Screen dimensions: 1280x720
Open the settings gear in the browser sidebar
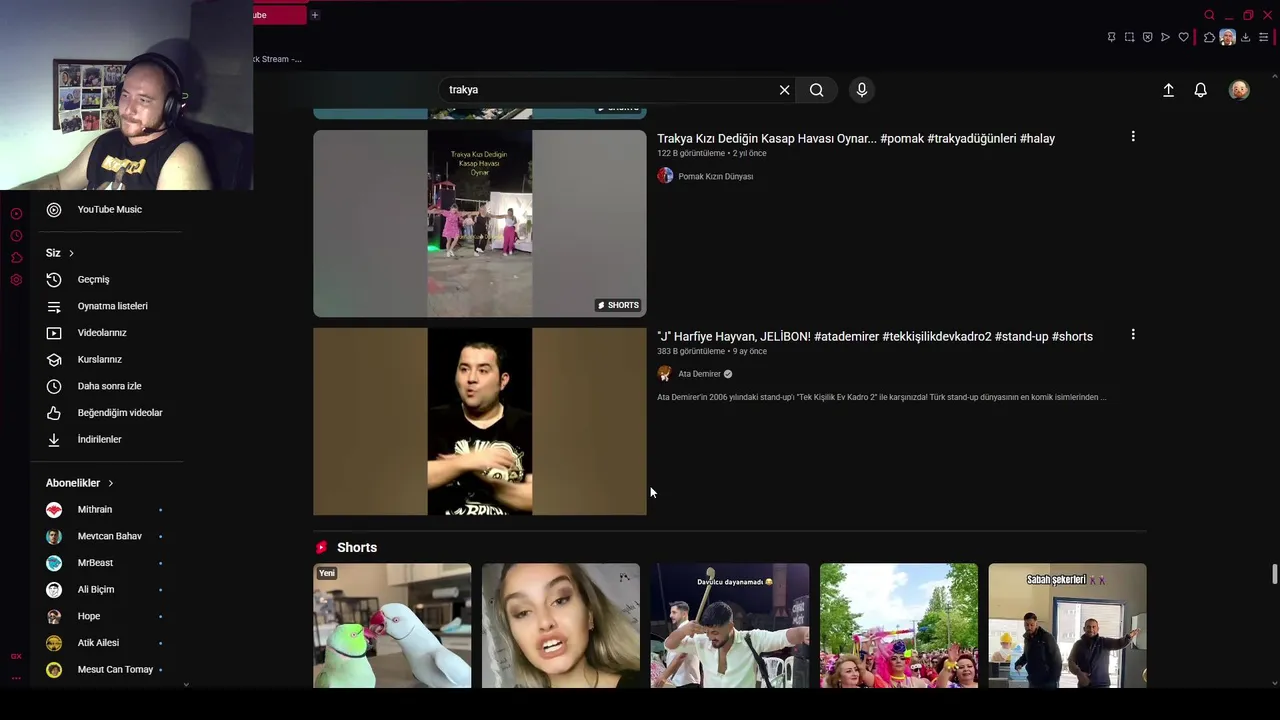pos(16,280)
